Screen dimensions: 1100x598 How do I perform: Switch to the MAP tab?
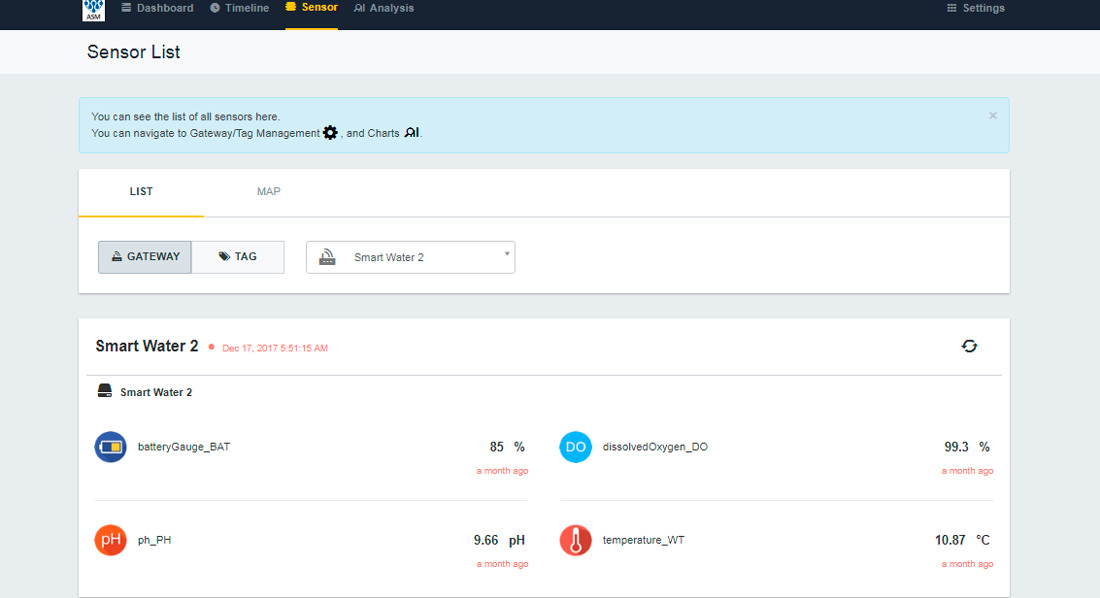pyautogui.click(x=269, y=192)
